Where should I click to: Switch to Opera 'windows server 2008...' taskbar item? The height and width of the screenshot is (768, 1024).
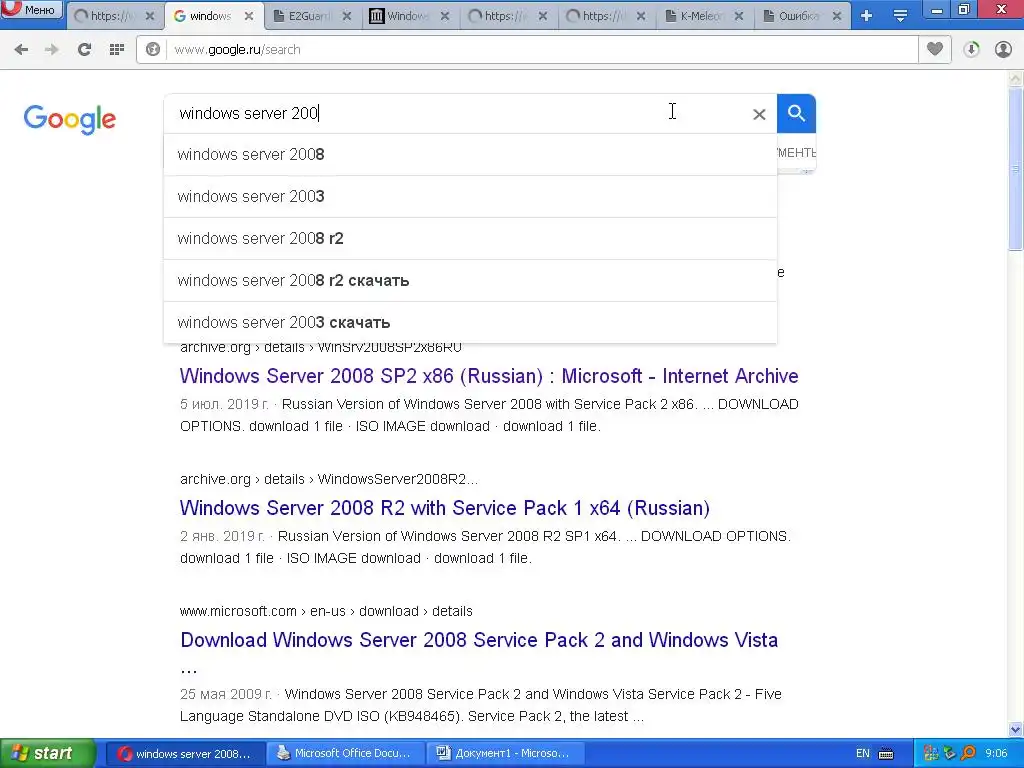185,754
